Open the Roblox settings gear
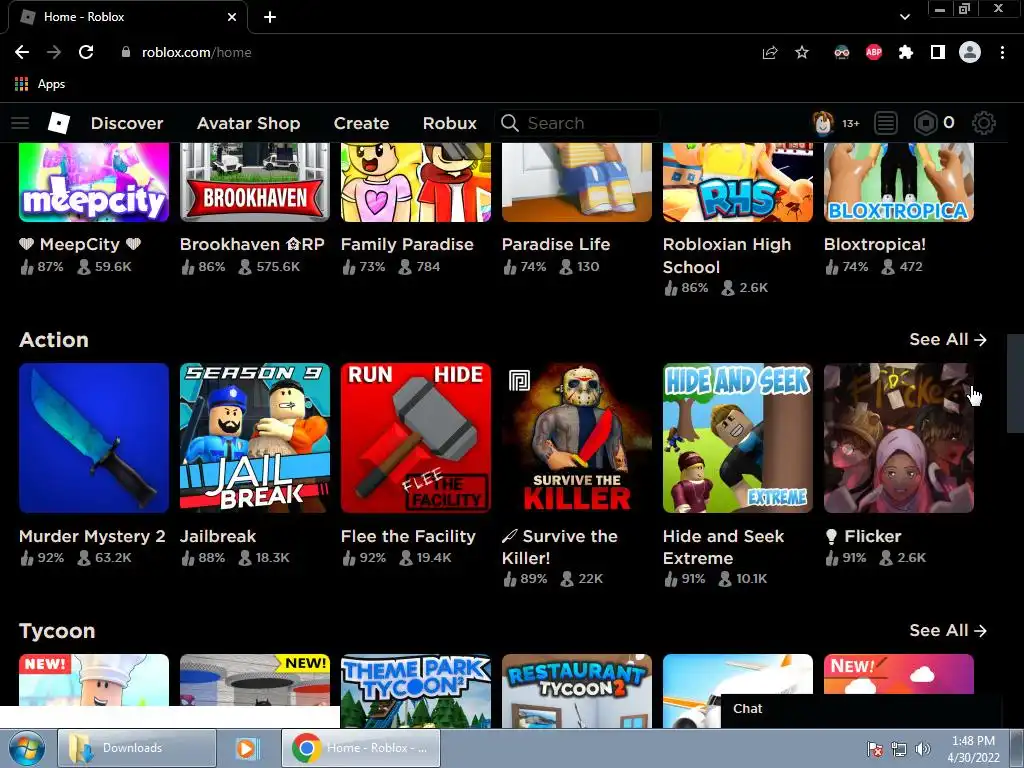 pyautogui.click(x=984, y=123)
